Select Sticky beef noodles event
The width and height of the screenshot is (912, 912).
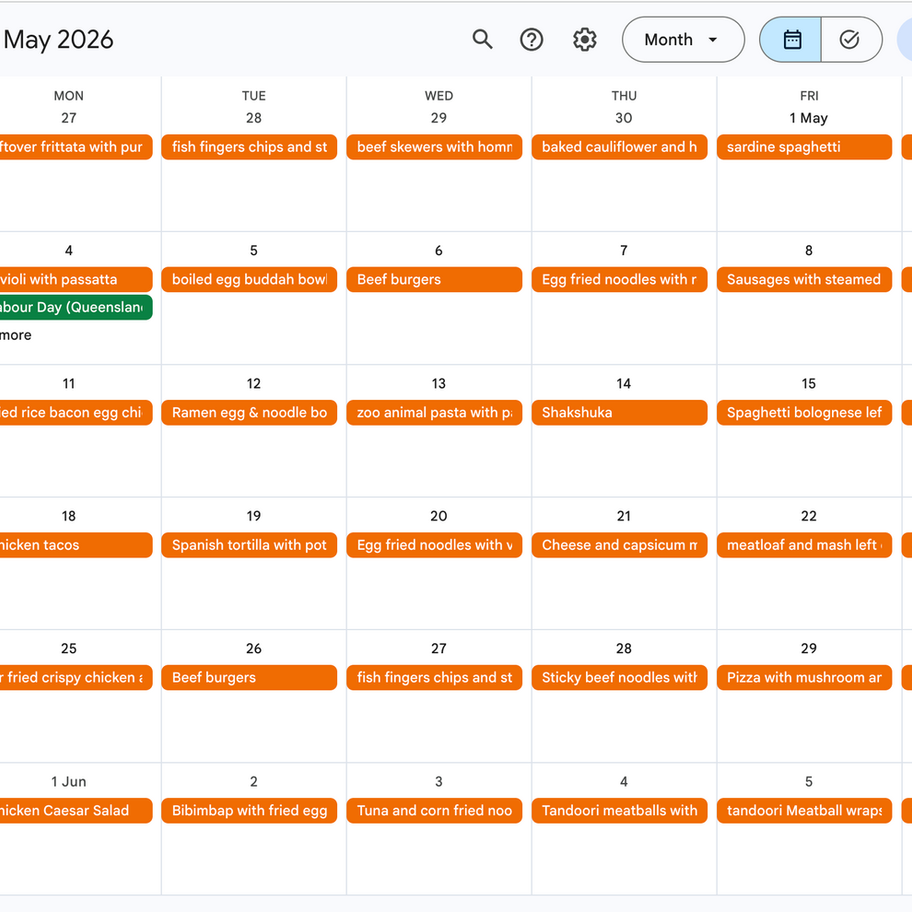point(619,678)
